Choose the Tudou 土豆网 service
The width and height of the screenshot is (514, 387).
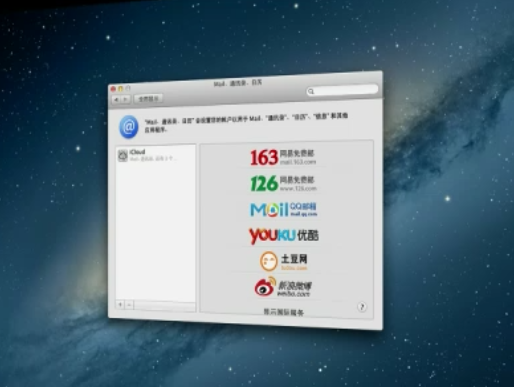[284, 262]
